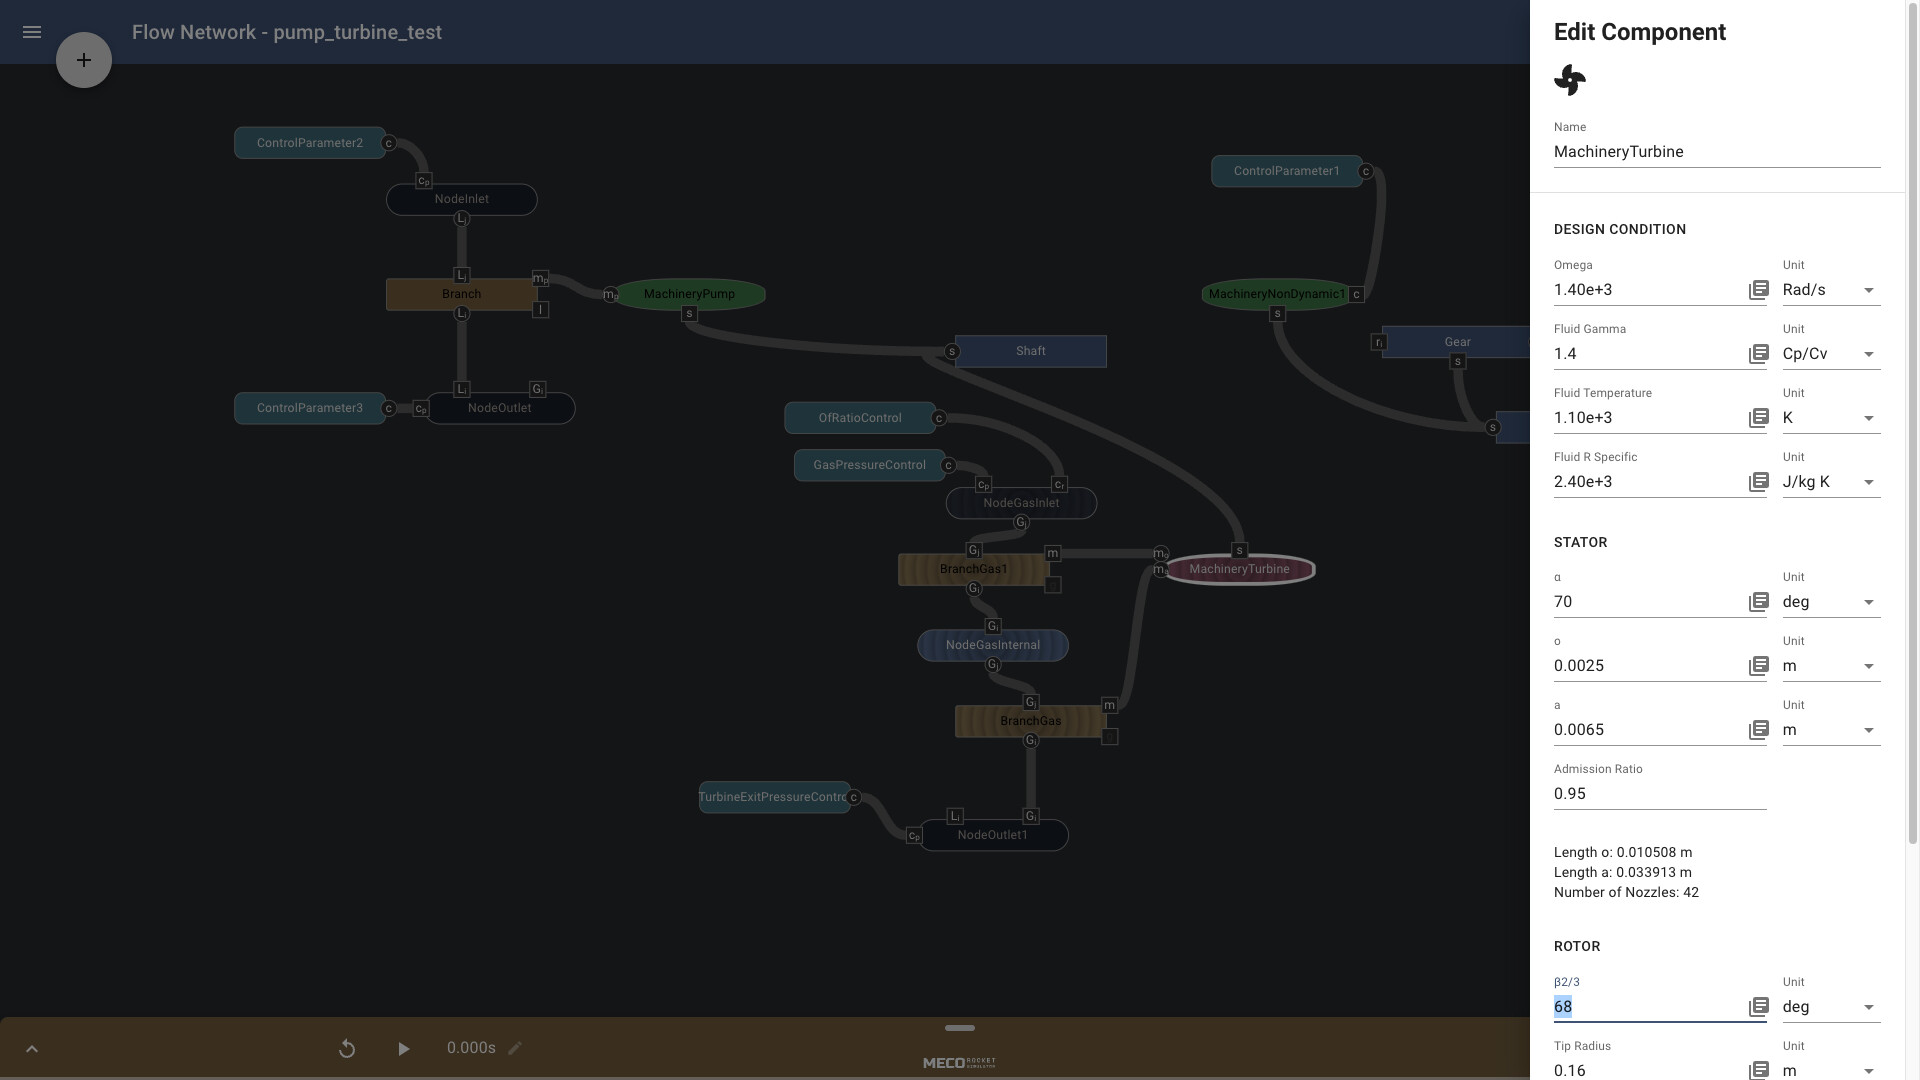Click the add component plus icon
The width and height of the screenshot is (1920, 1080).
pyautogui.click(x=83, y=59)
